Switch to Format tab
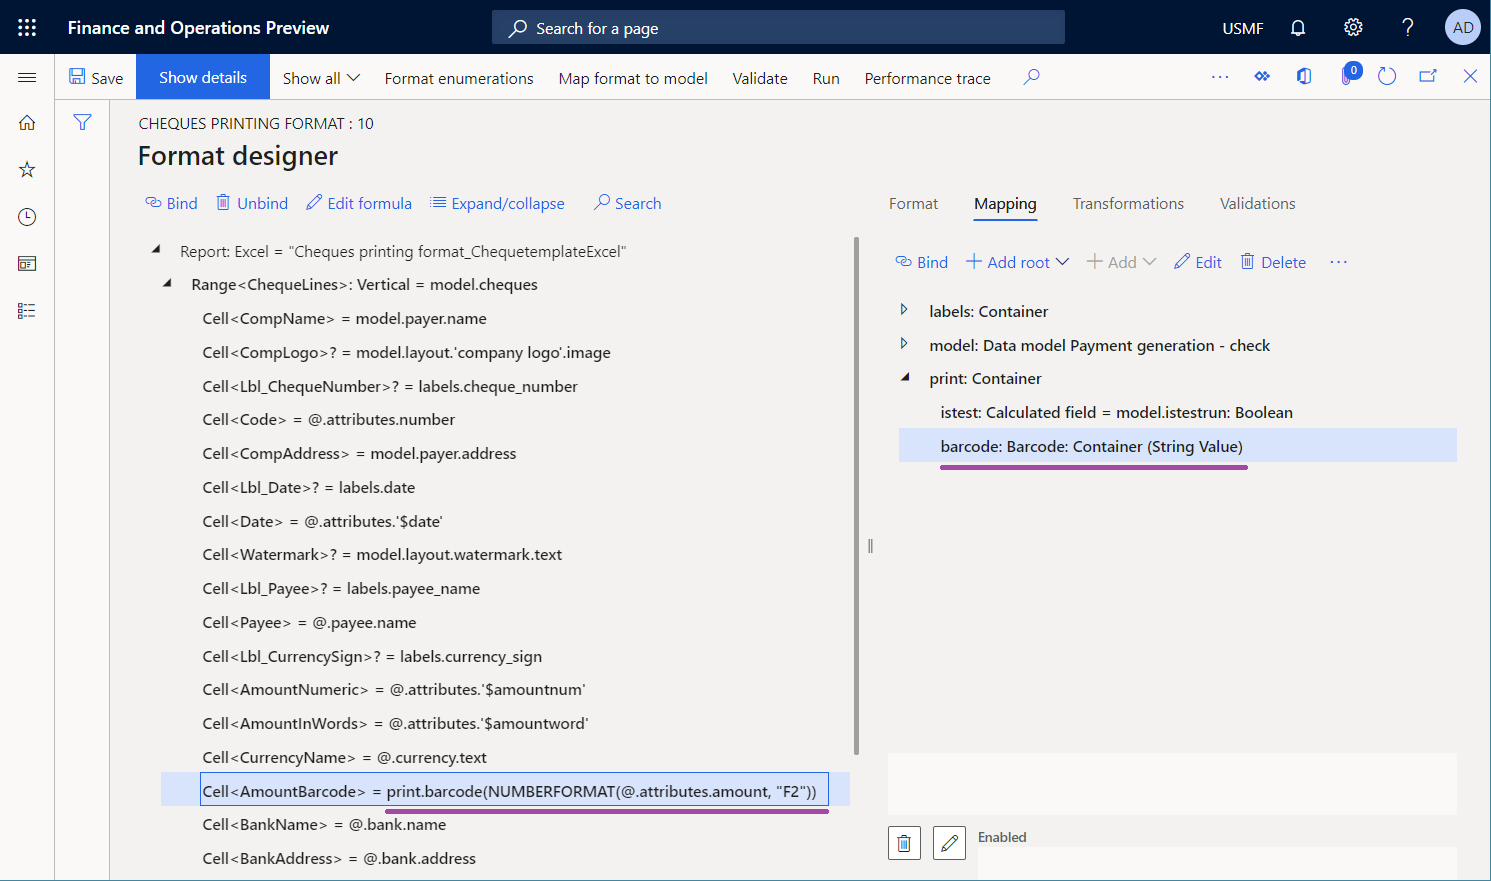The width and height of the screenshot is (1491, 881). 913,203
